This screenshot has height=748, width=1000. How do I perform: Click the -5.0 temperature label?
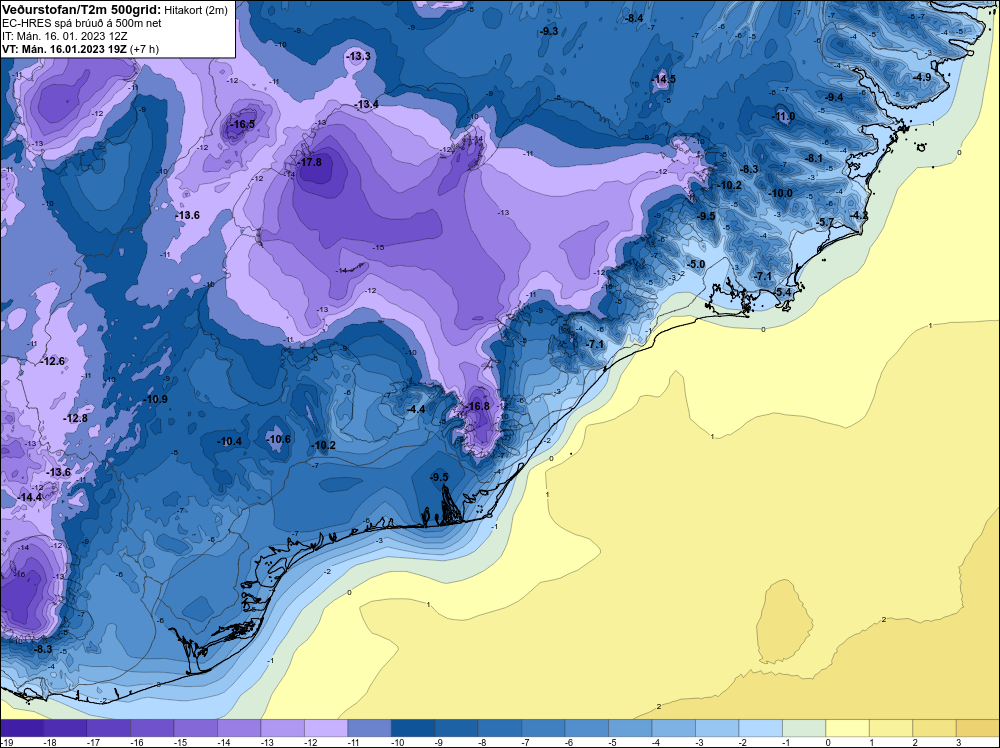tap(696, 264)
